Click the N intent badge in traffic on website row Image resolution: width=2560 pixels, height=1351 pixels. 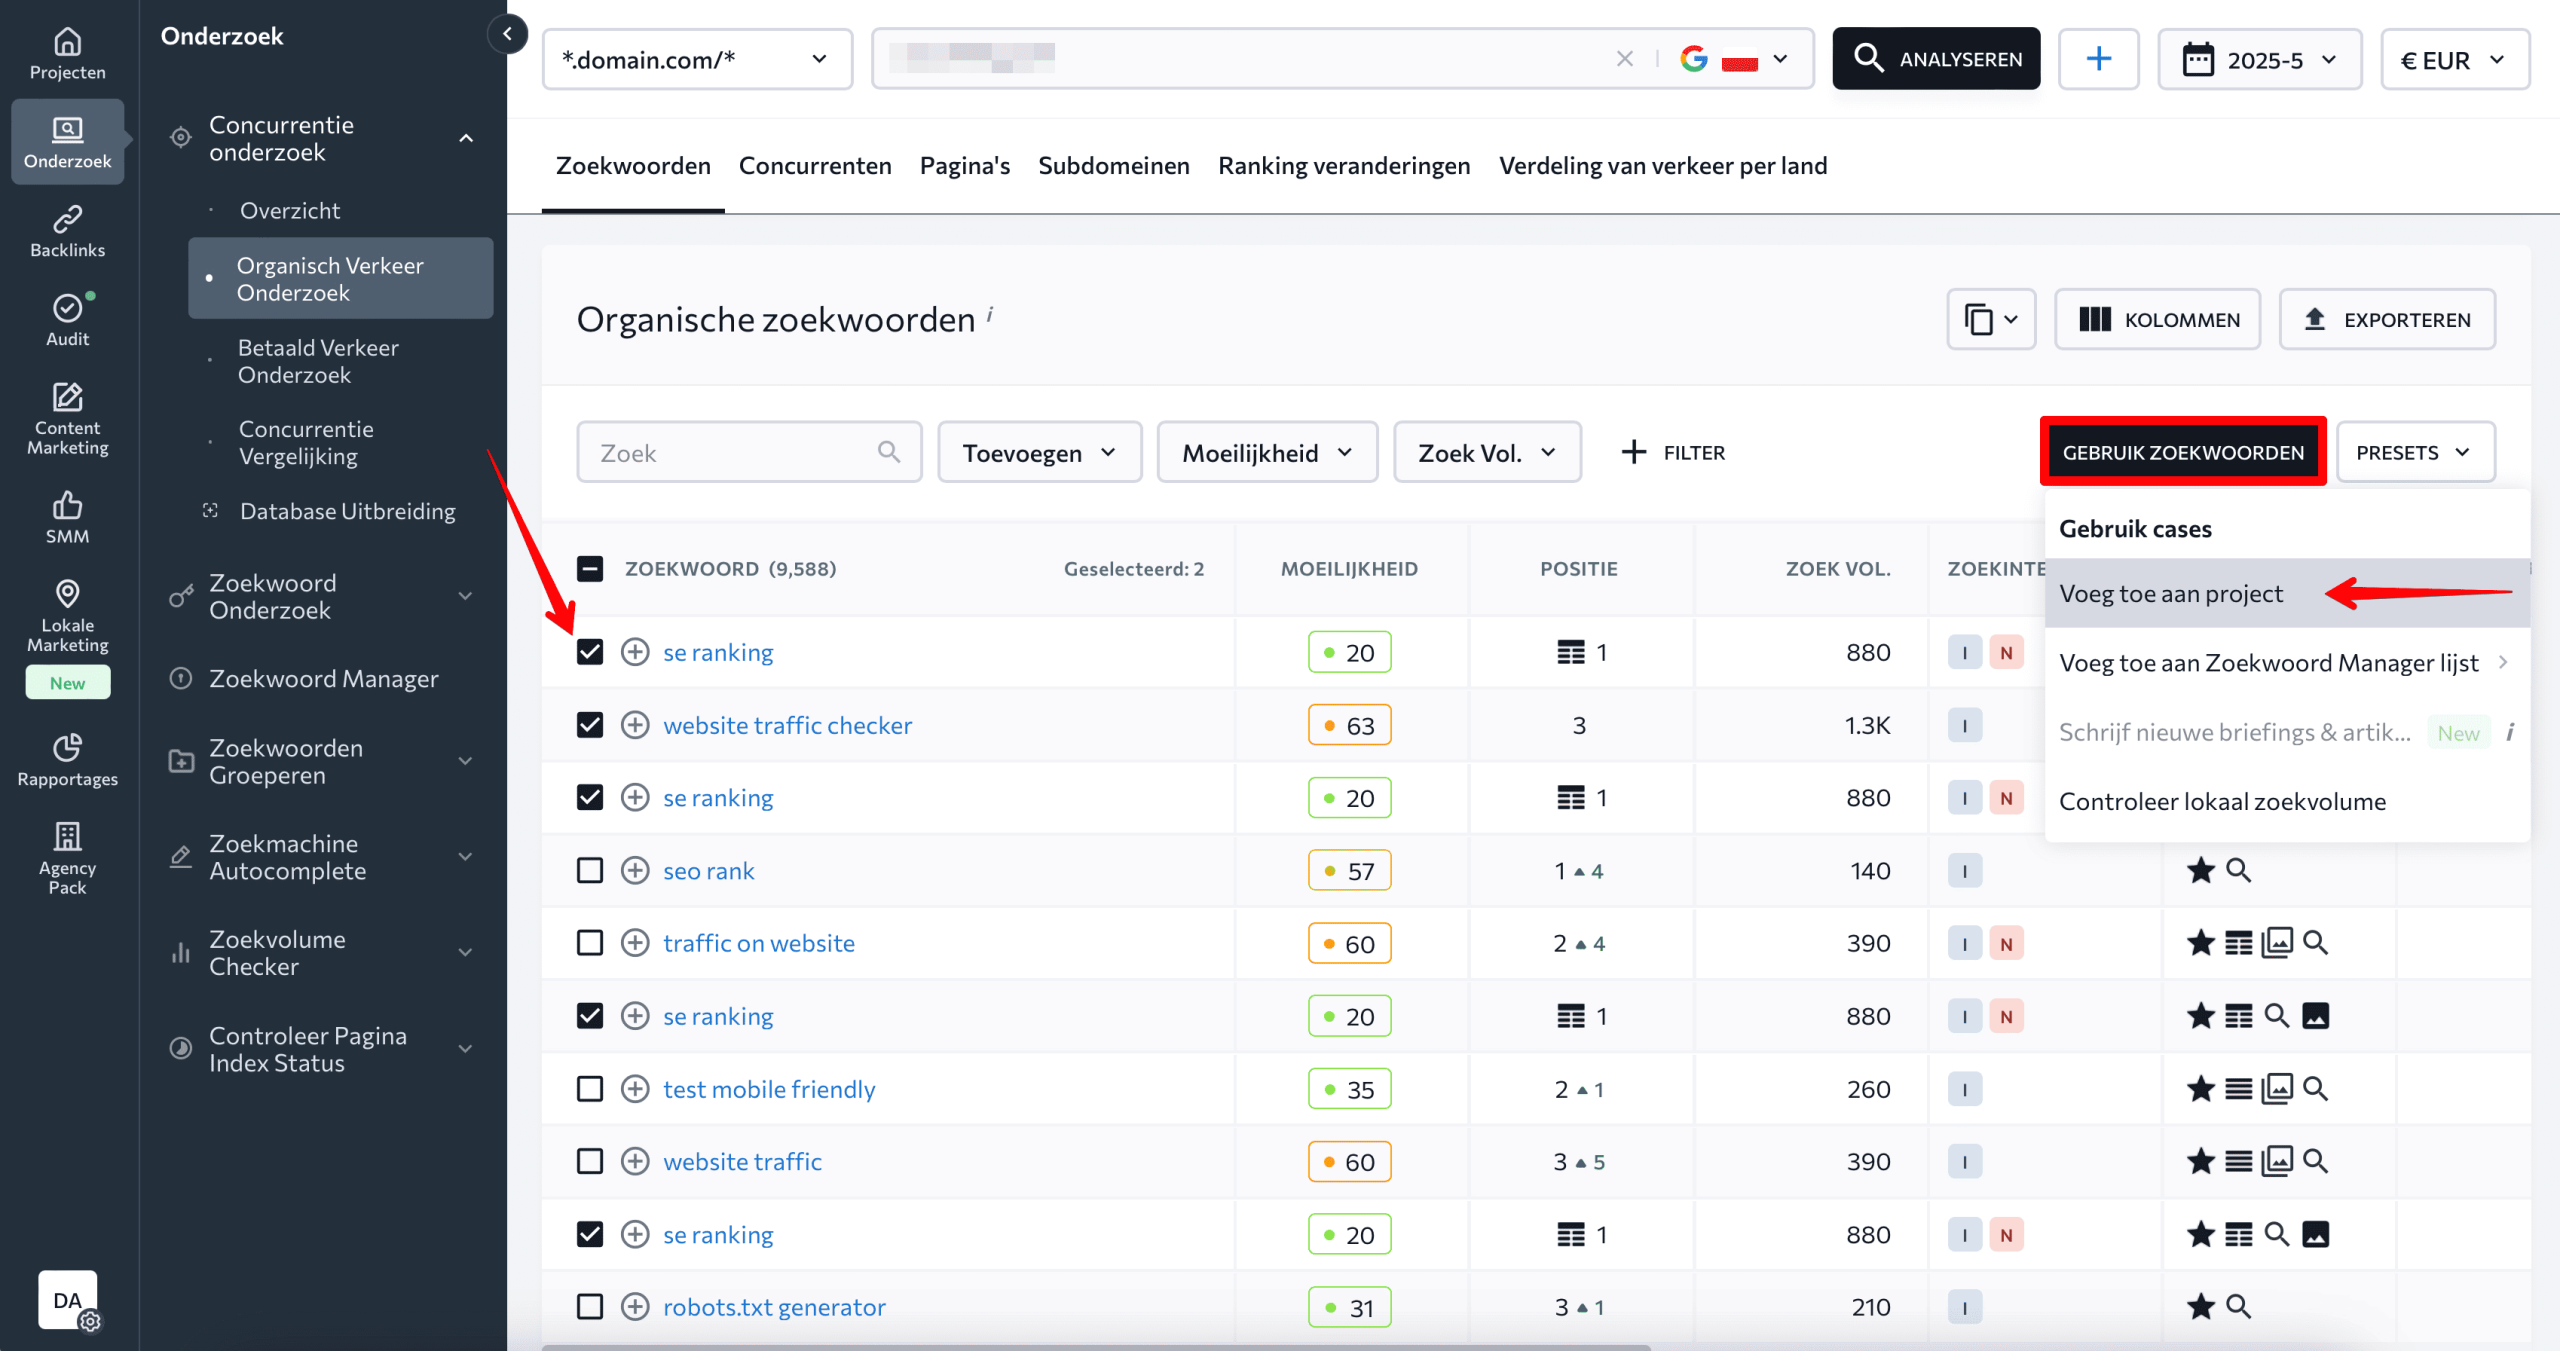[x=2006, y=944]
